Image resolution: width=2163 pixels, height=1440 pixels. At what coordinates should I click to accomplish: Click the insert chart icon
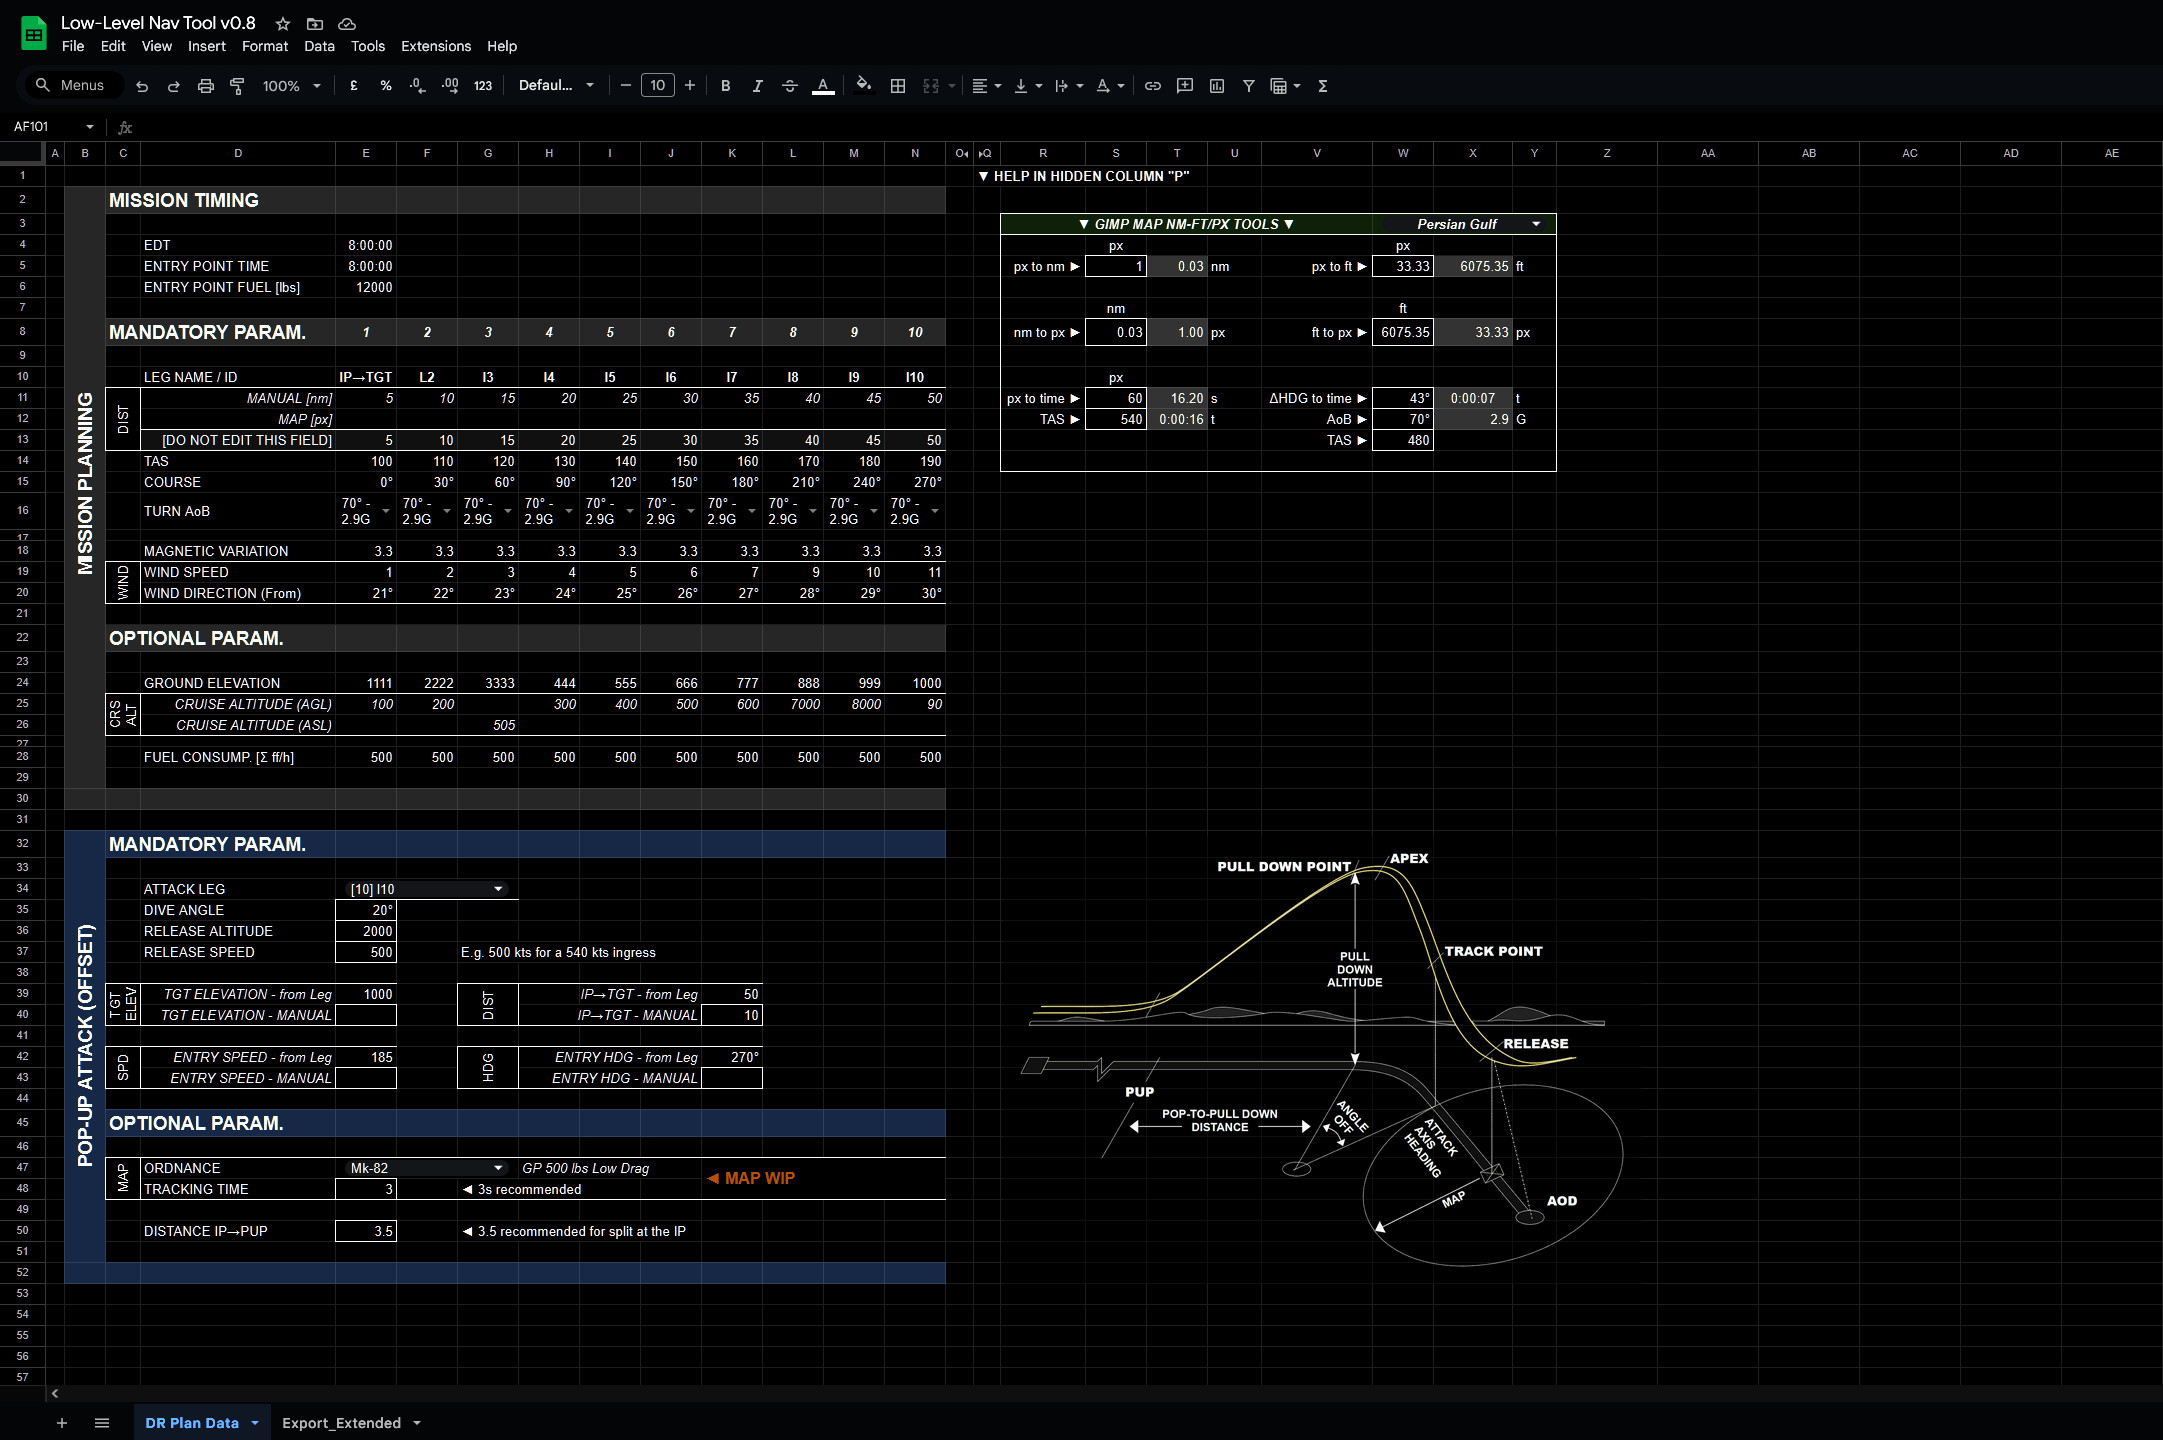1216,86
